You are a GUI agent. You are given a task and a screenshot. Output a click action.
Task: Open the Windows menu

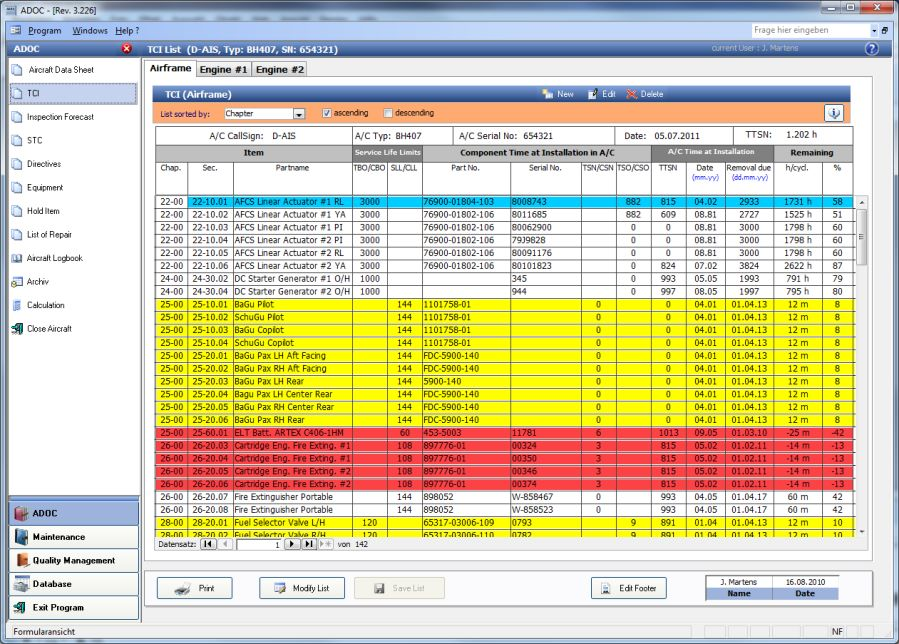tap(92, 31)
